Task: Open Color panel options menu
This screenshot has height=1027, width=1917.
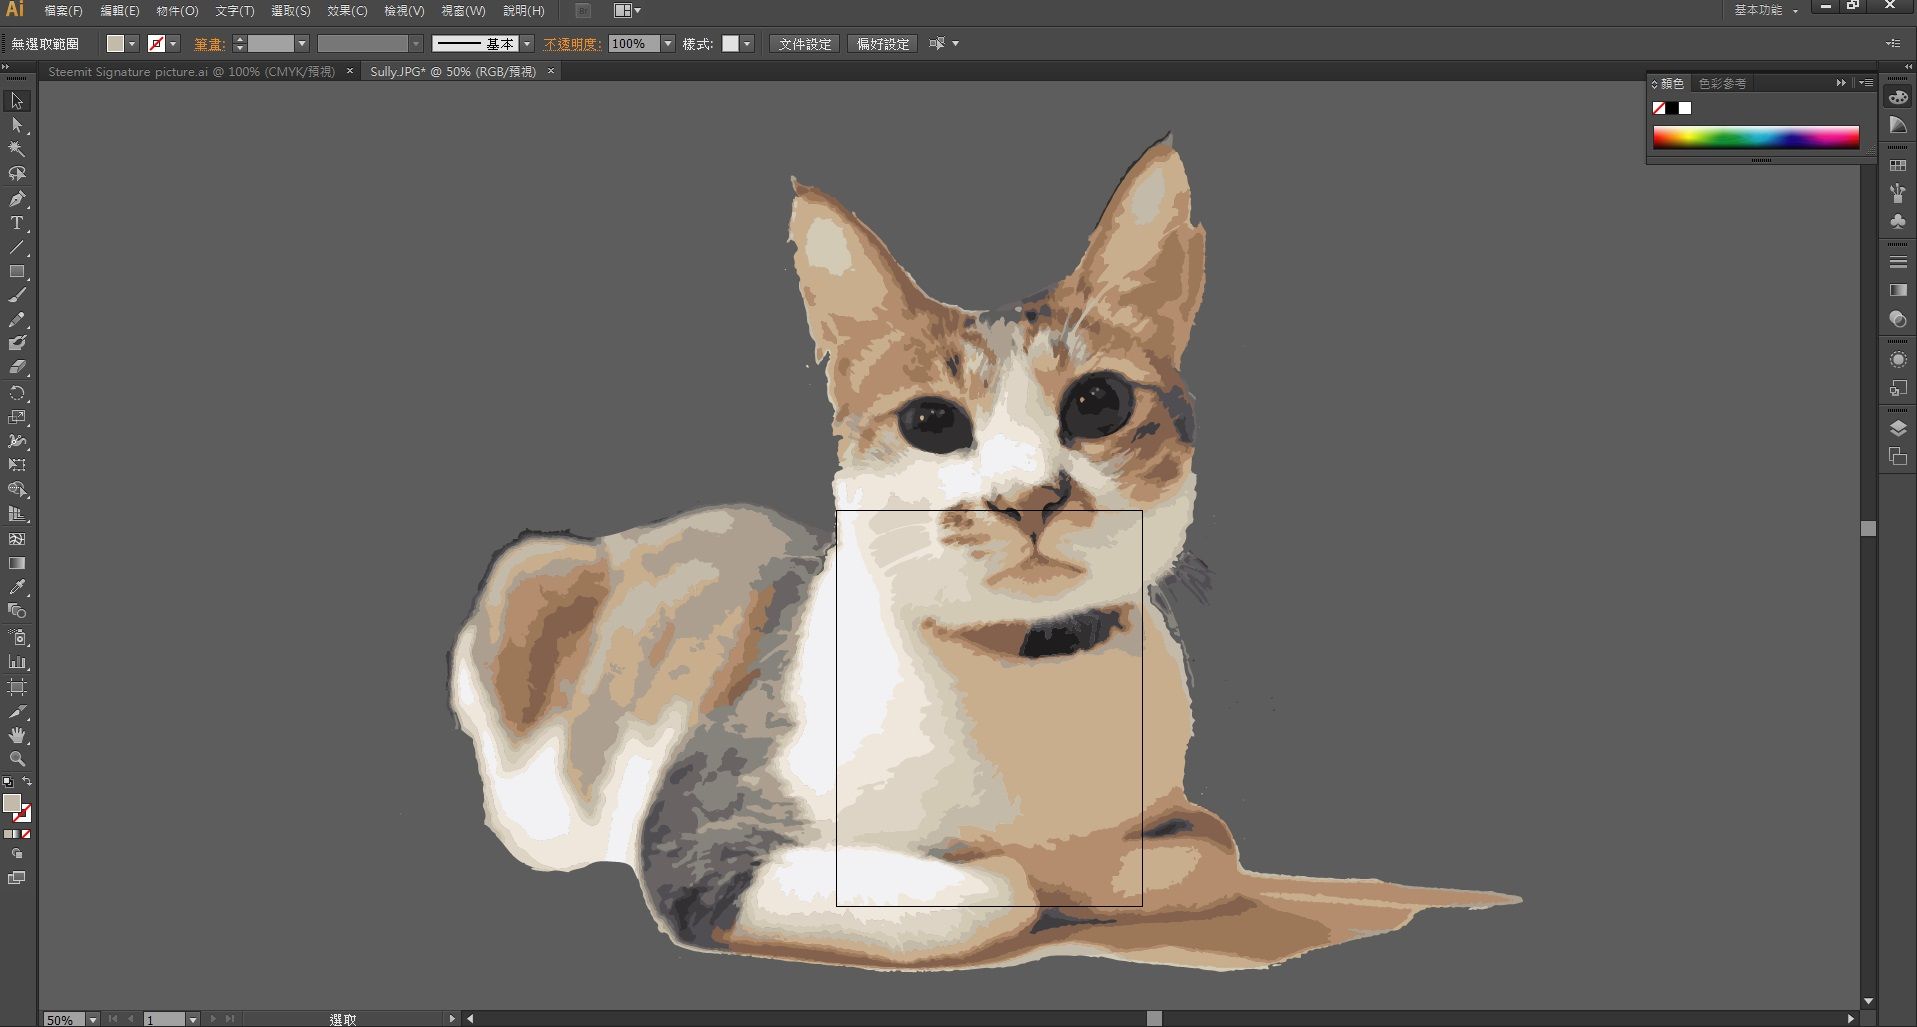Action: (1866, 83)
